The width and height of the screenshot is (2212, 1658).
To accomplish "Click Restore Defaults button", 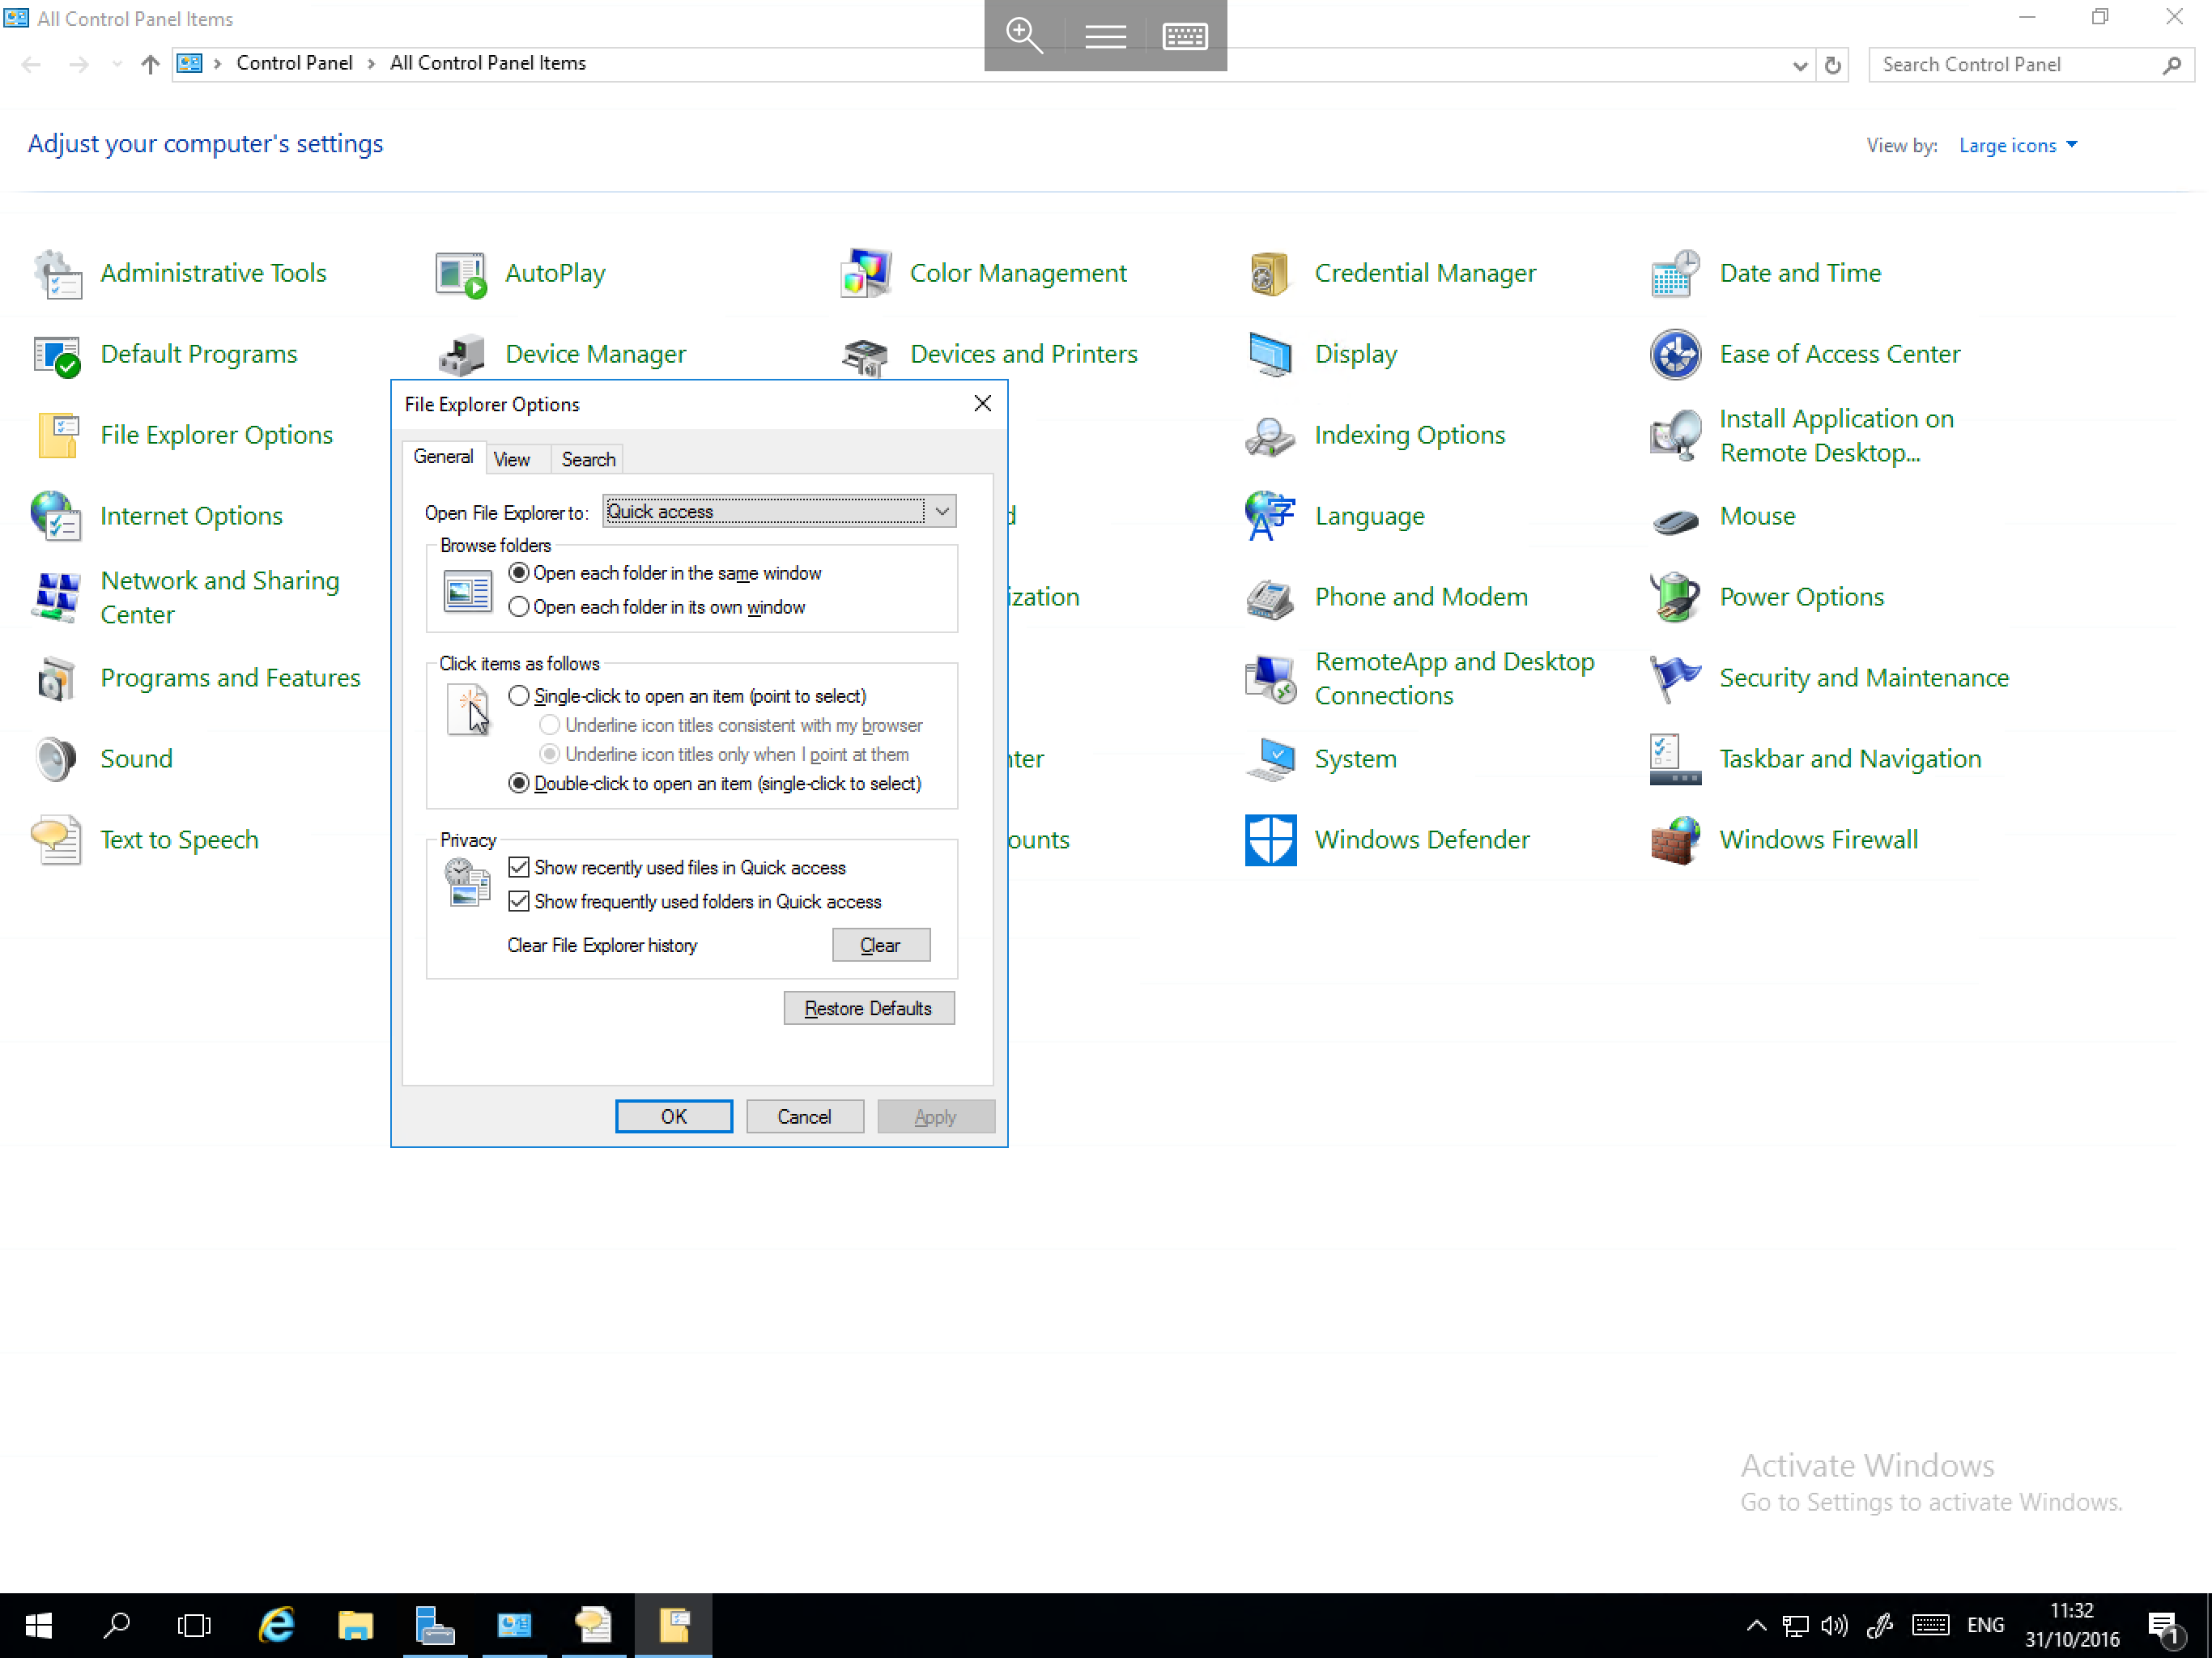I will [867, 1006].
